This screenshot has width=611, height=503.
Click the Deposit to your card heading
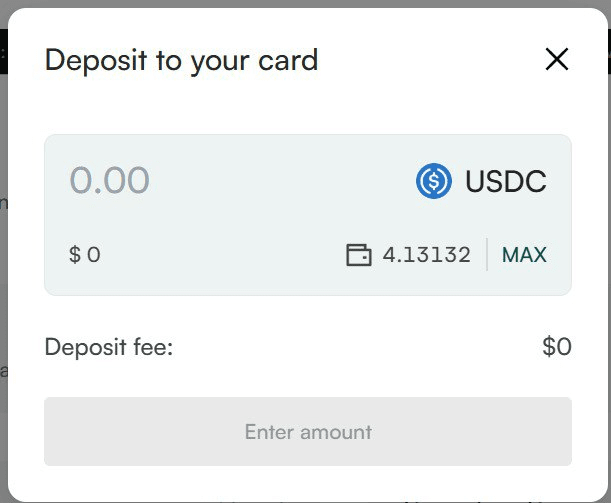pos(182,60)
